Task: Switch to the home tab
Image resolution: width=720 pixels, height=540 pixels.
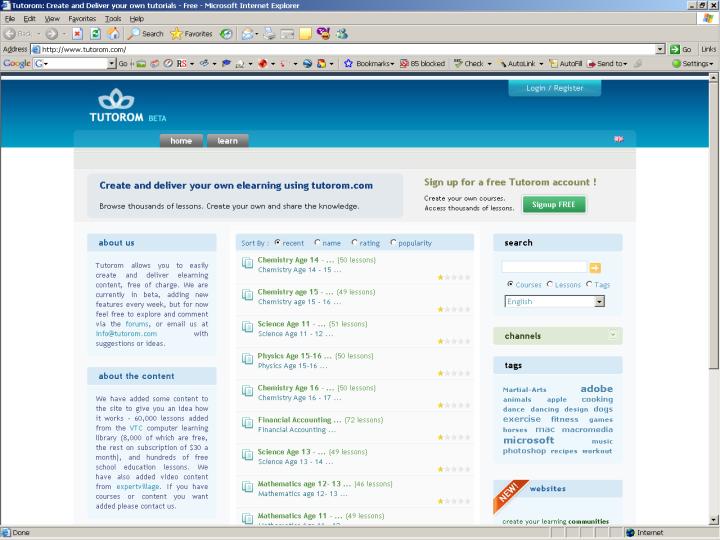Action: click(181, 141)
